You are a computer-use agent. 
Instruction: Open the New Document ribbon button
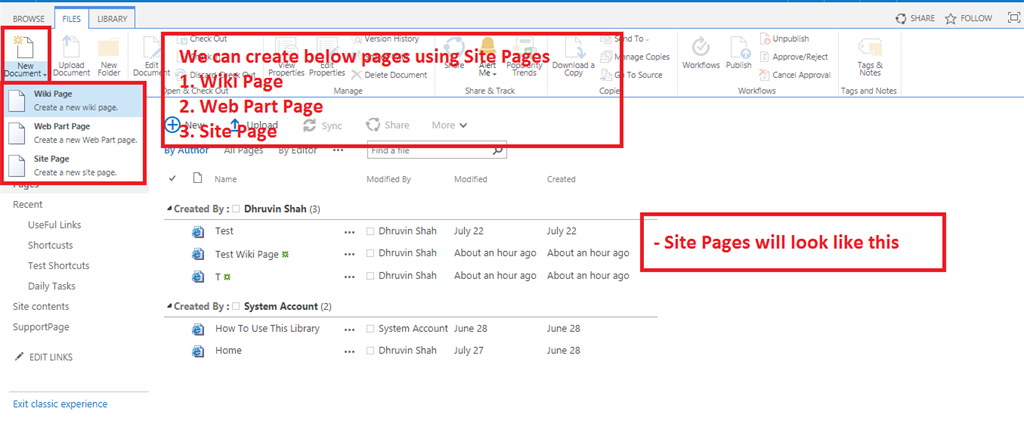(26, 55)
